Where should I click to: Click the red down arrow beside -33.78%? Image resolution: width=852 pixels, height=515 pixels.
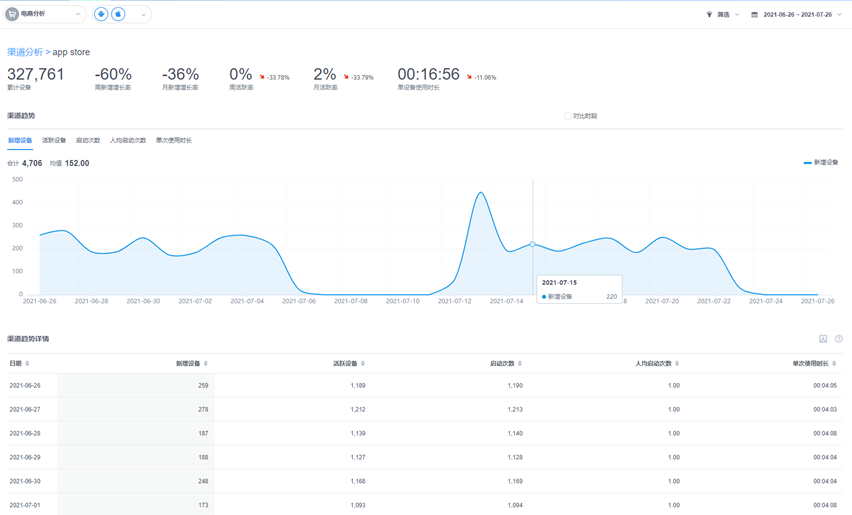tap(262, 77)
